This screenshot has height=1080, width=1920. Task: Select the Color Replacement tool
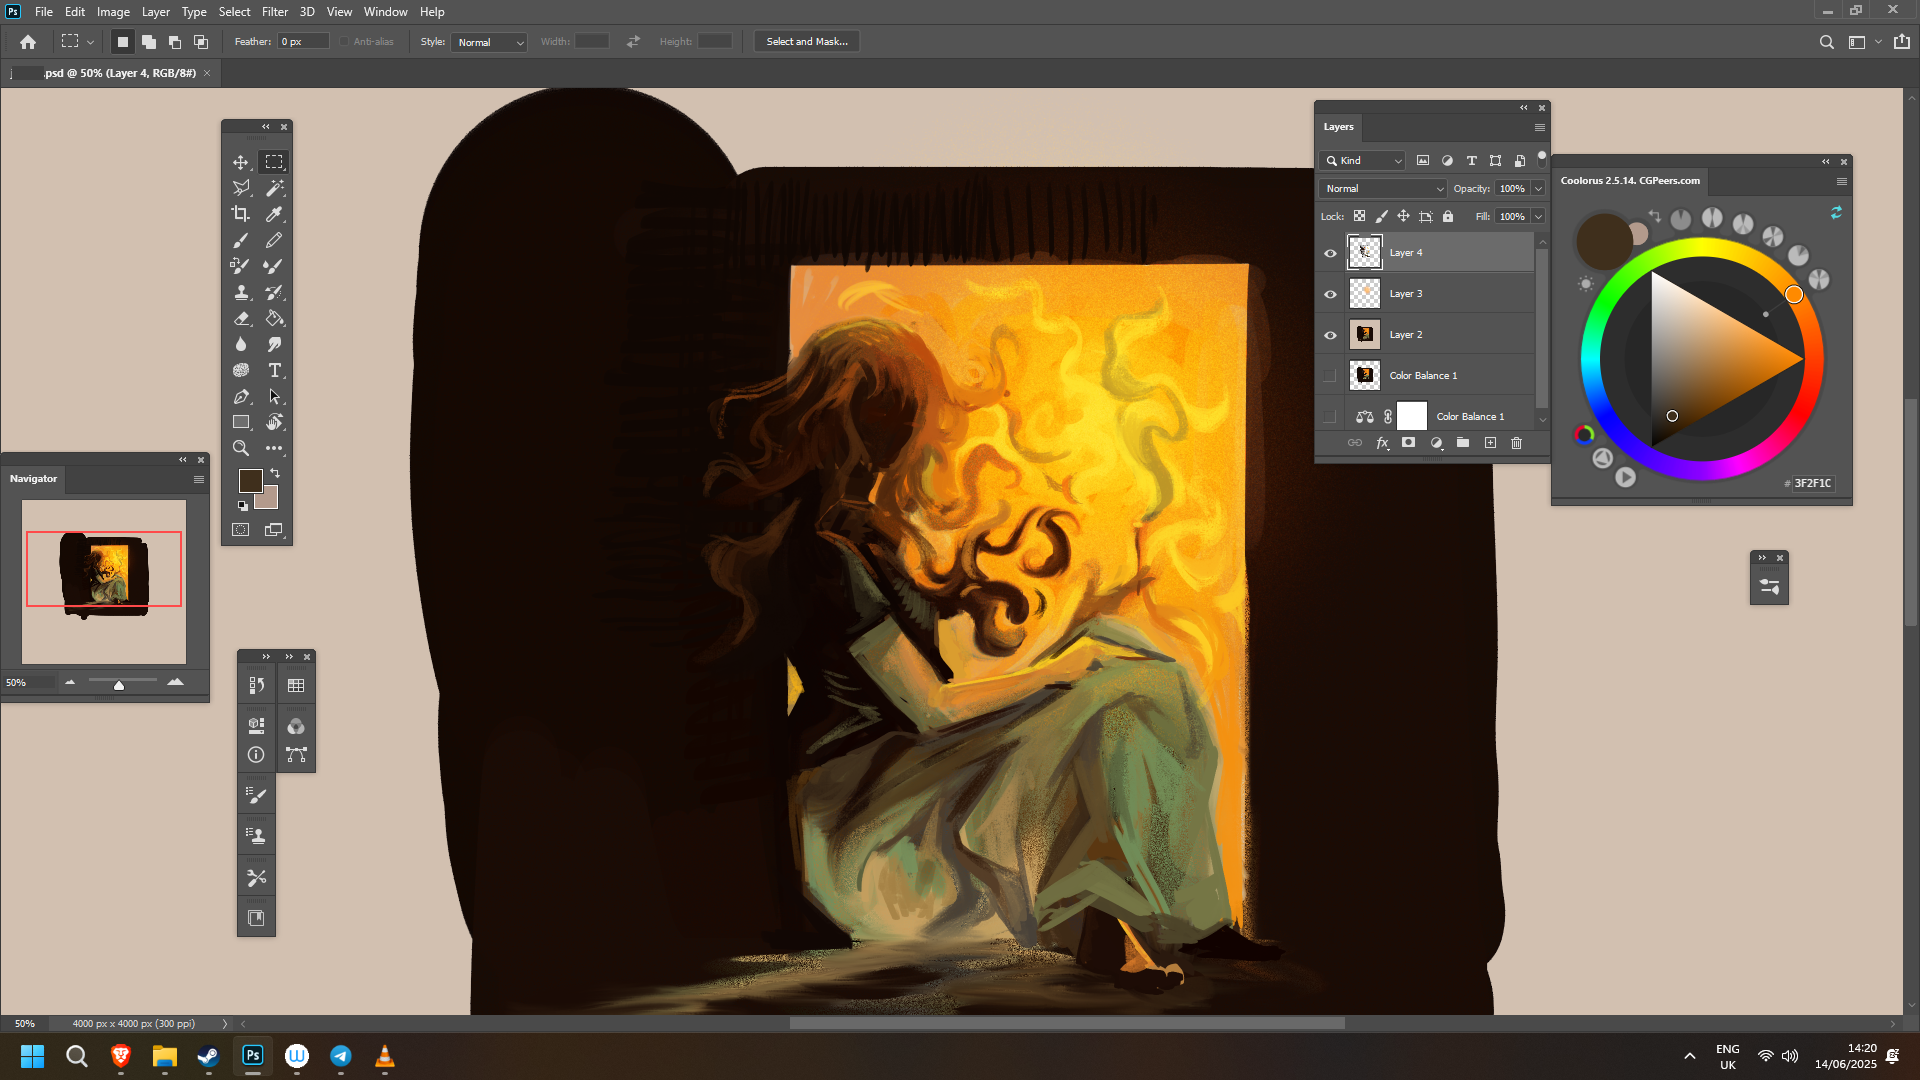coord(241,266)
